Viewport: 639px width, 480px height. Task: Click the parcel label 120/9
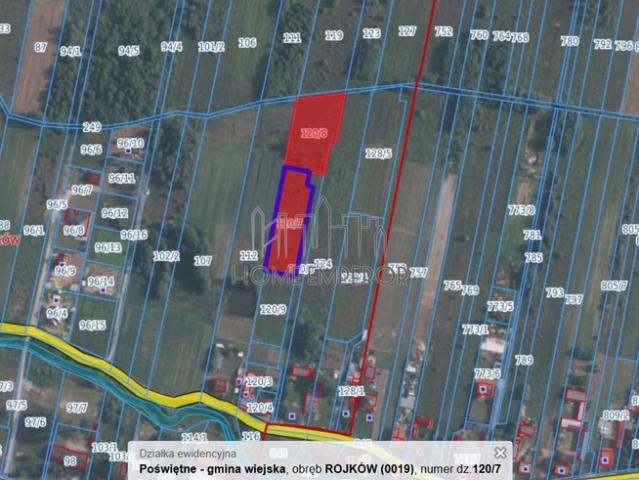[273, 310]
